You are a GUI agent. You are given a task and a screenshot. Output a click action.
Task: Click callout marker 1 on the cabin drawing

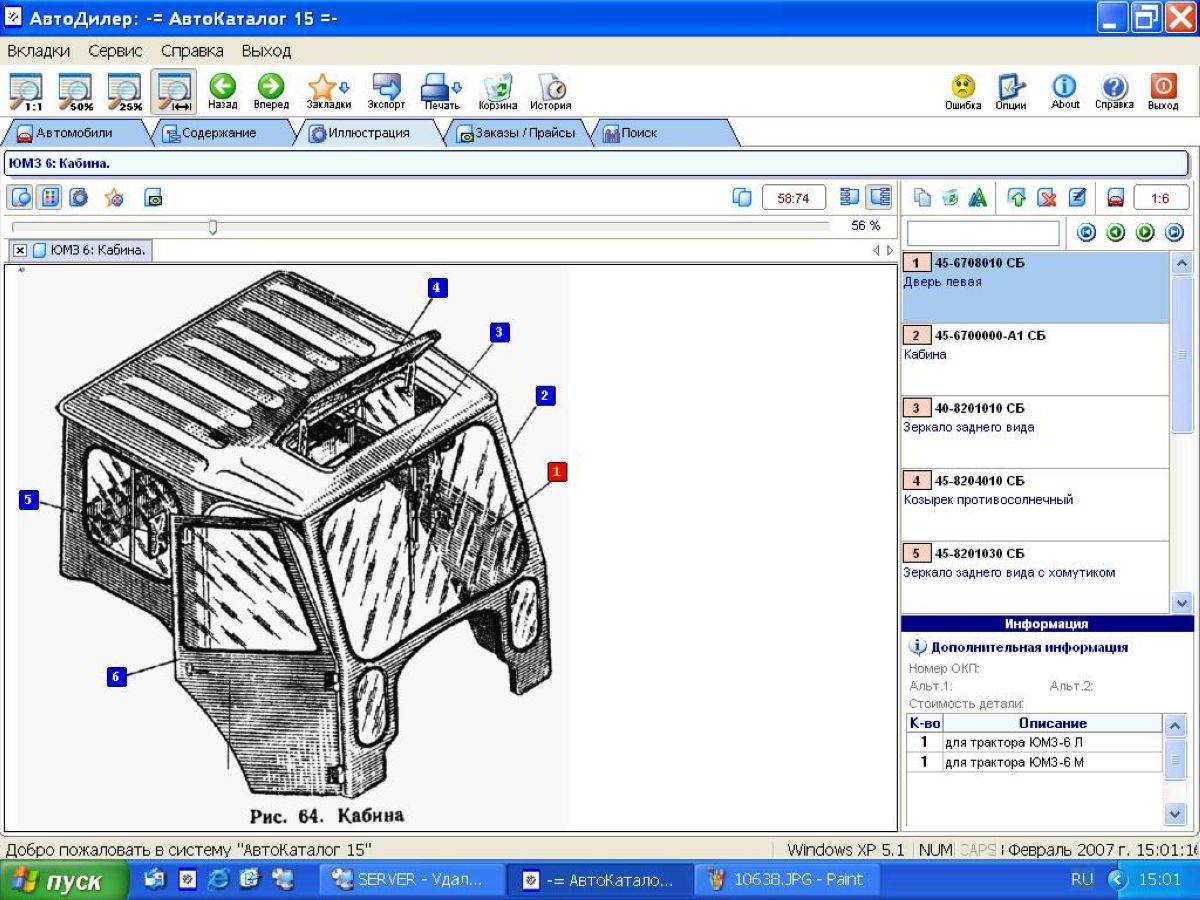(557, 470)
